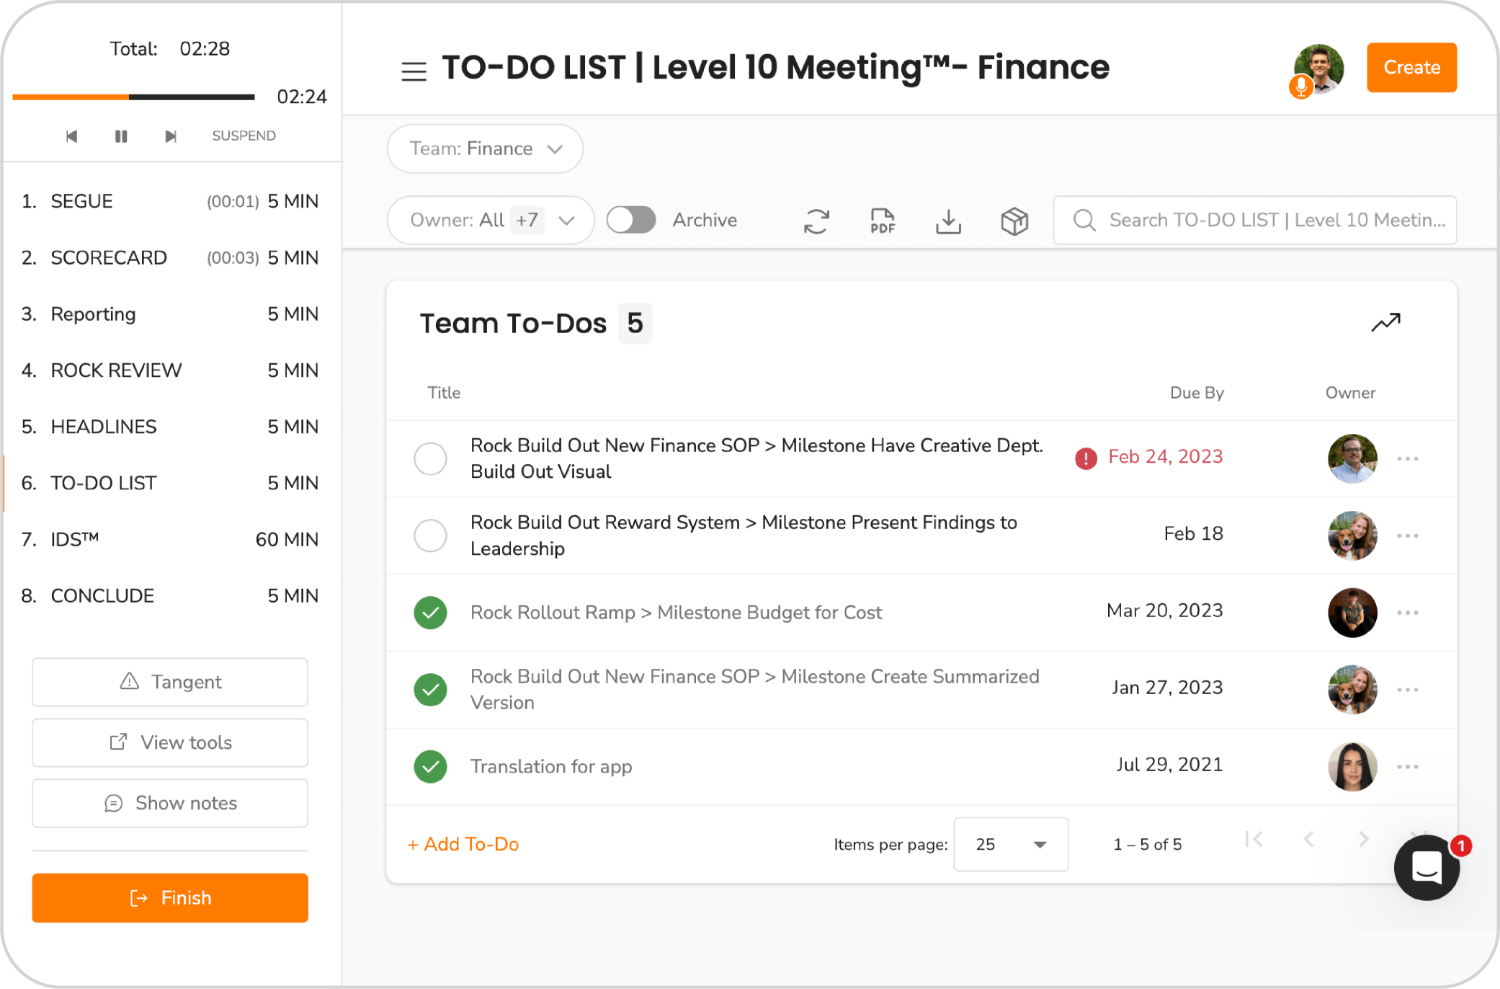This screenshot has height=989, width=1500.
Task: Click the search to-do list field
Action: 1255,220
